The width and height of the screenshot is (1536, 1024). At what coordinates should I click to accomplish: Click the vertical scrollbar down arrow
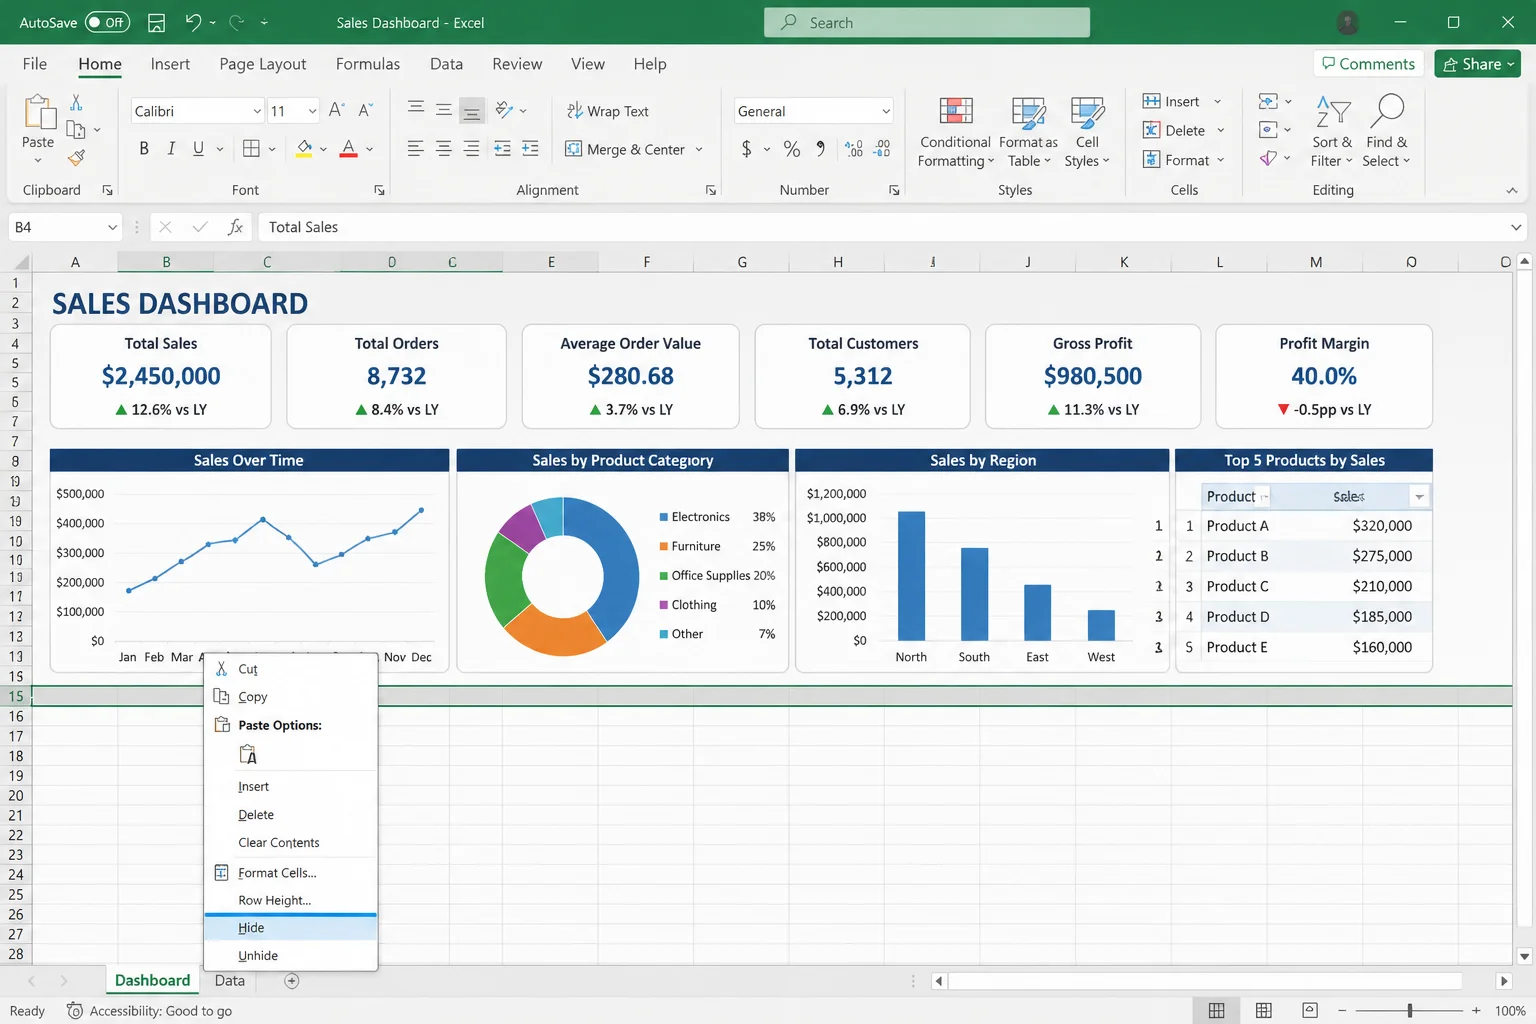(1524, 956)
